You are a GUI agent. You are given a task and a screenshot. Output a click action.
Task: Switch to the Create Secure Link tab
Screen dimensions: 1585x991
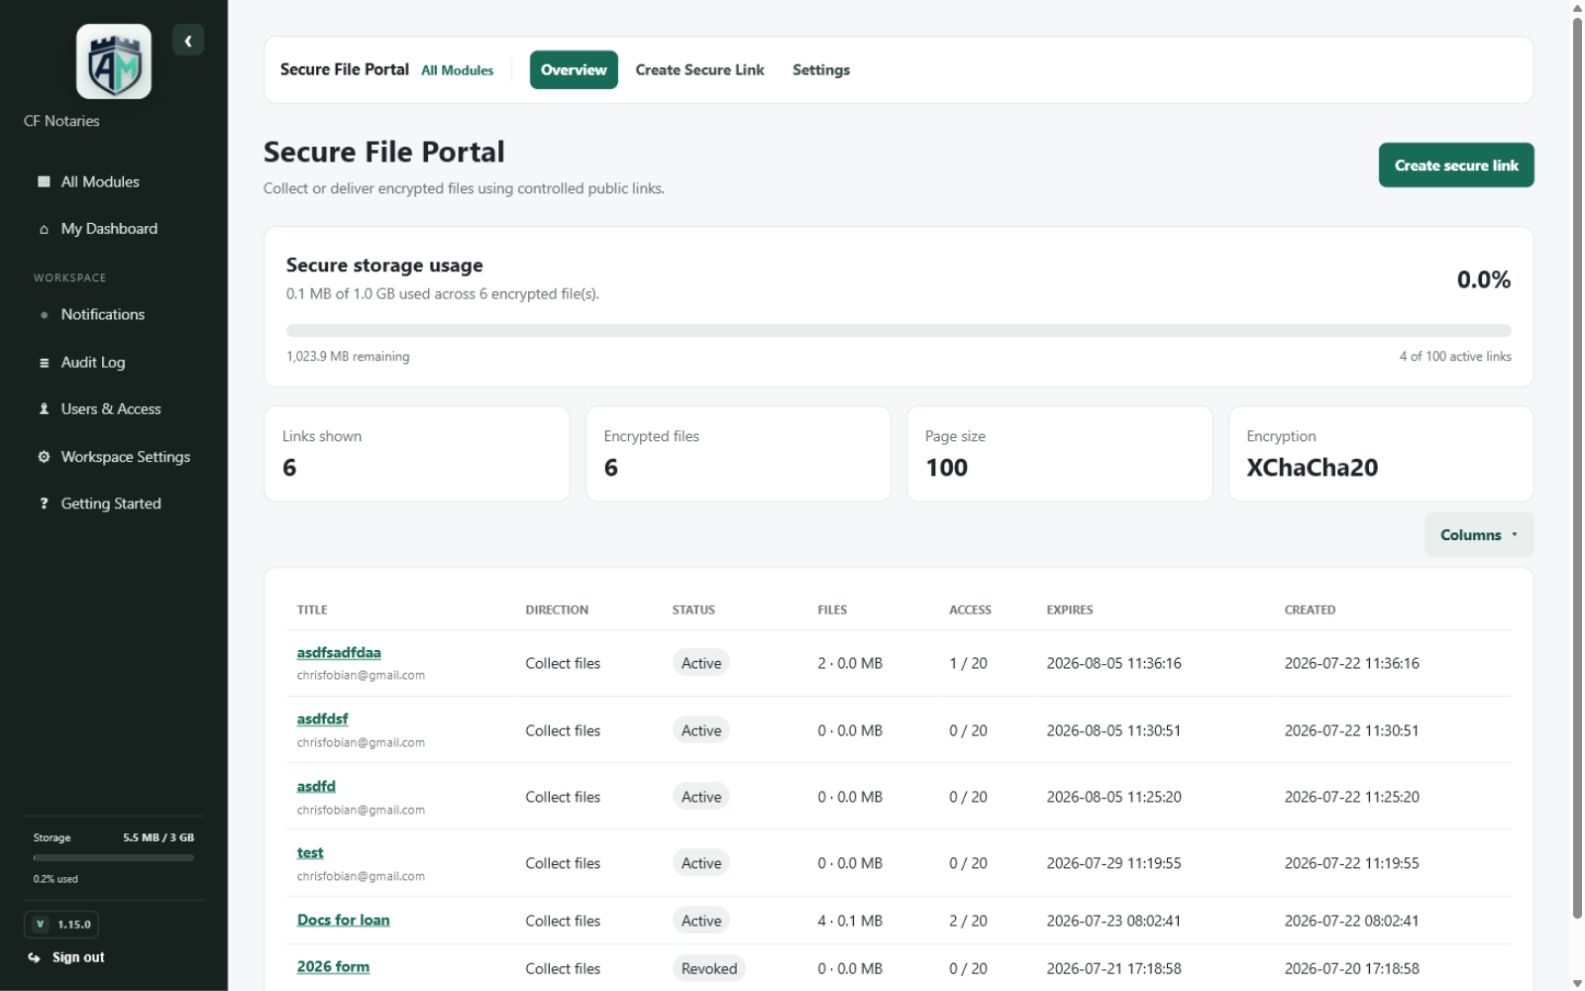point(700,70)
